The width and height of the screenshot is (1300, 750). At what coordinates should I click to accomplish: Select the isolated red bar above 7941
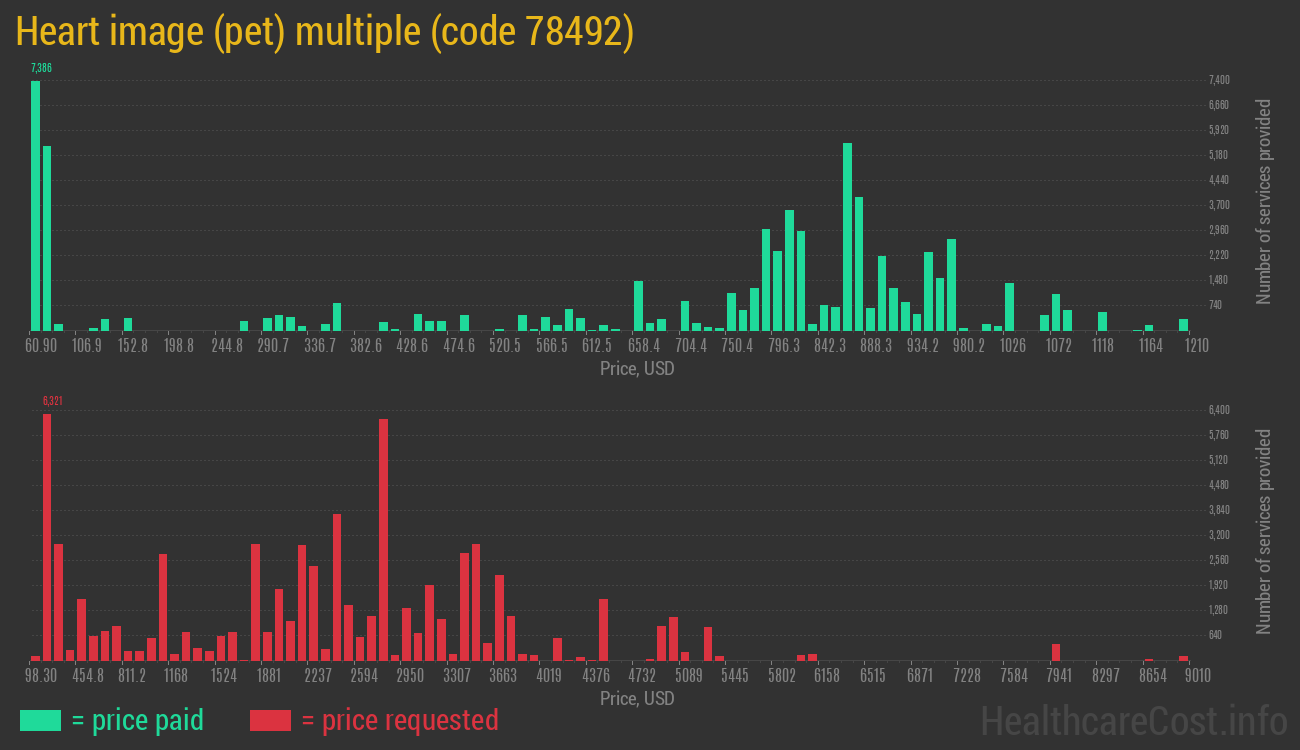coord(1056,652)
